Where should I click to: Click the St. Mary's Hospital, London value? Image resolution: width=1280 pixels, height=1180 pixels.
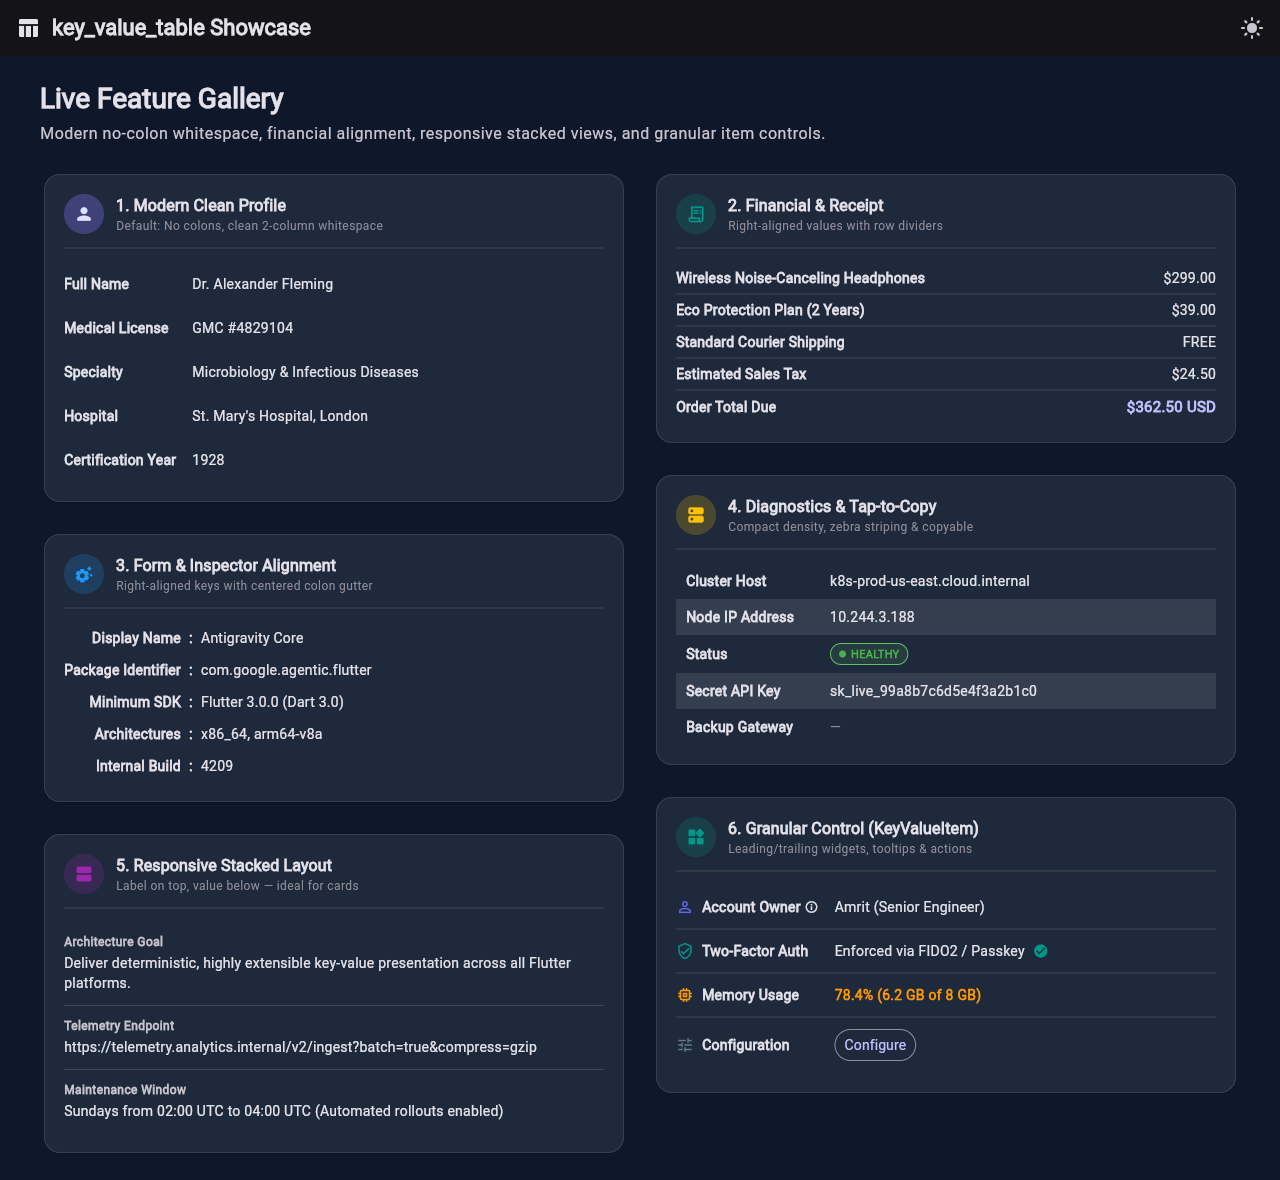(x=280, y=416)
